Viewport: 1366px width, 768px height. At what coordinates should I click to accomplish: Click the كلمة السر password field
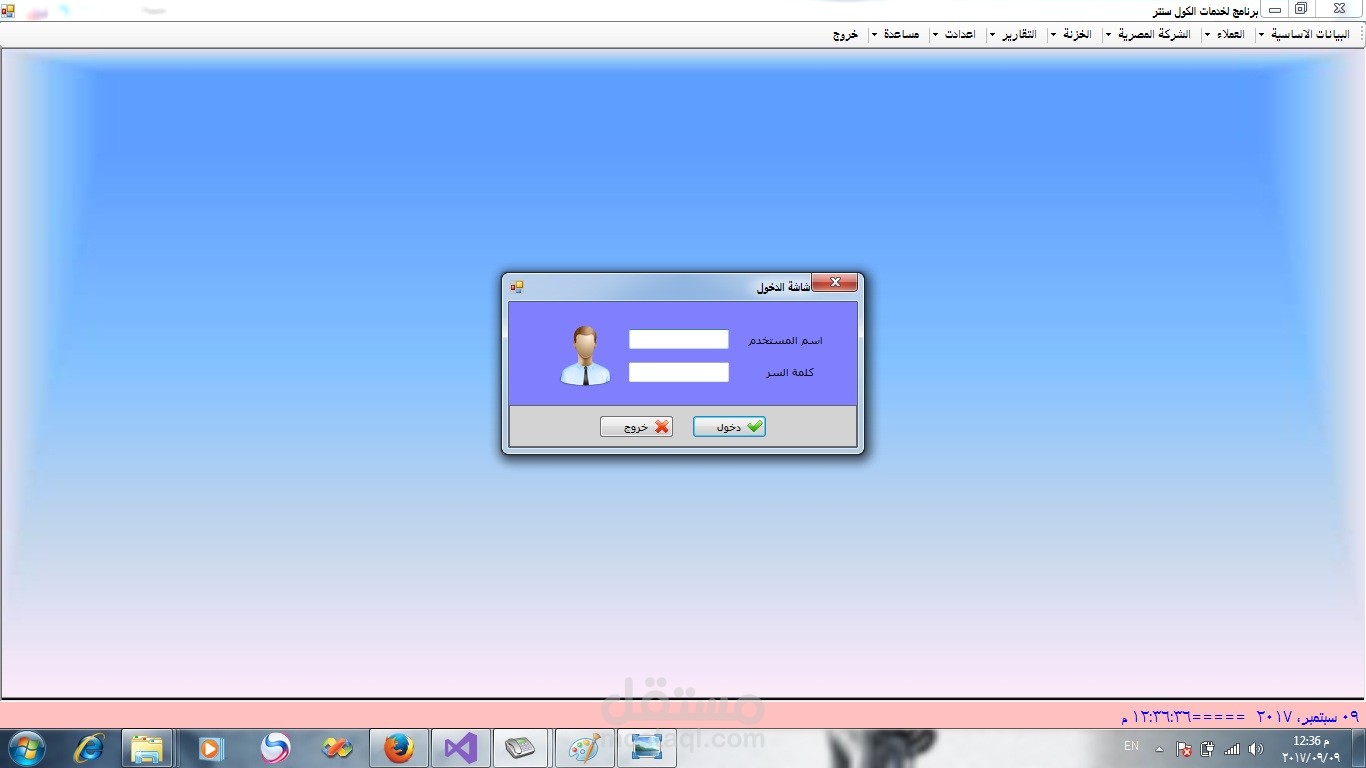(x=679, y=372)
